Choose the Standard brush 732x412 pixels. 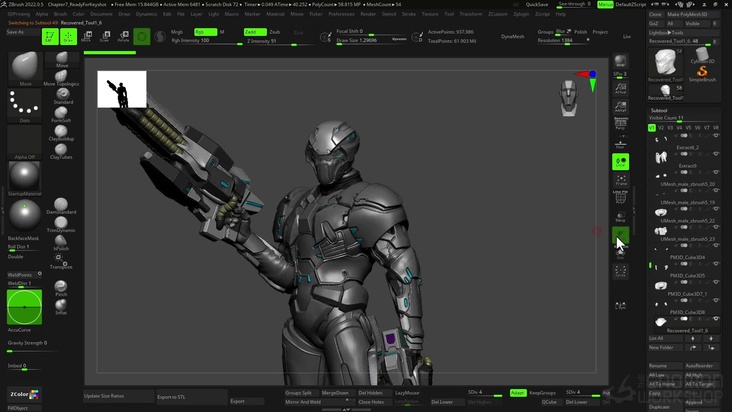[x=61, y=96]
